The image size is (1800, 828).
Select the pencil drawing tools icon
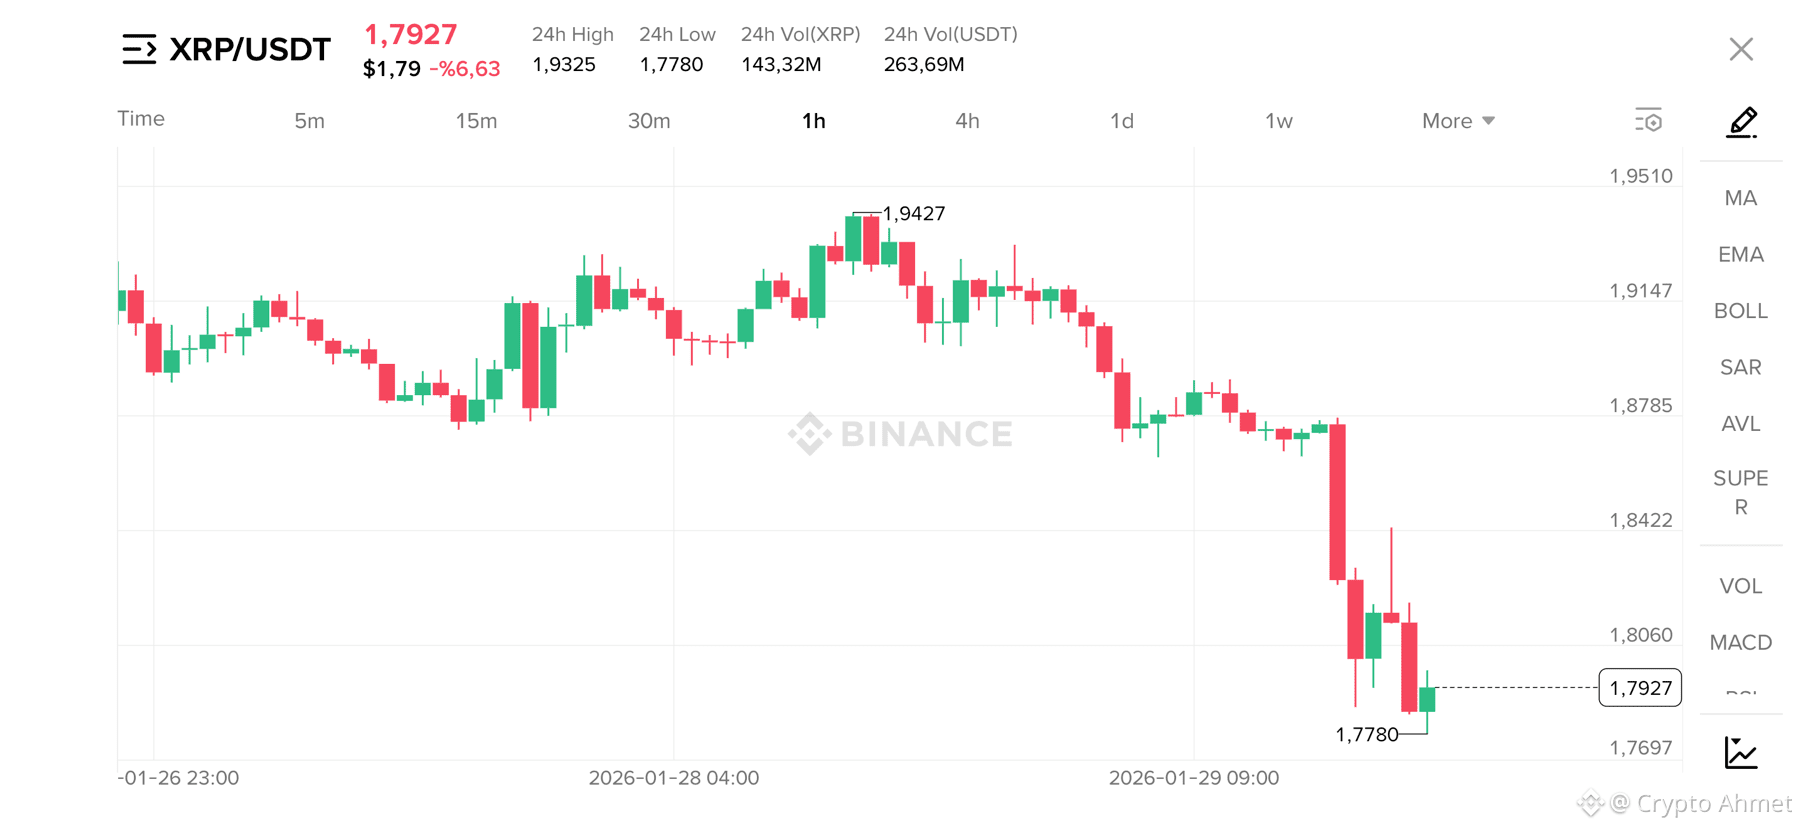tap(1741, 121)
